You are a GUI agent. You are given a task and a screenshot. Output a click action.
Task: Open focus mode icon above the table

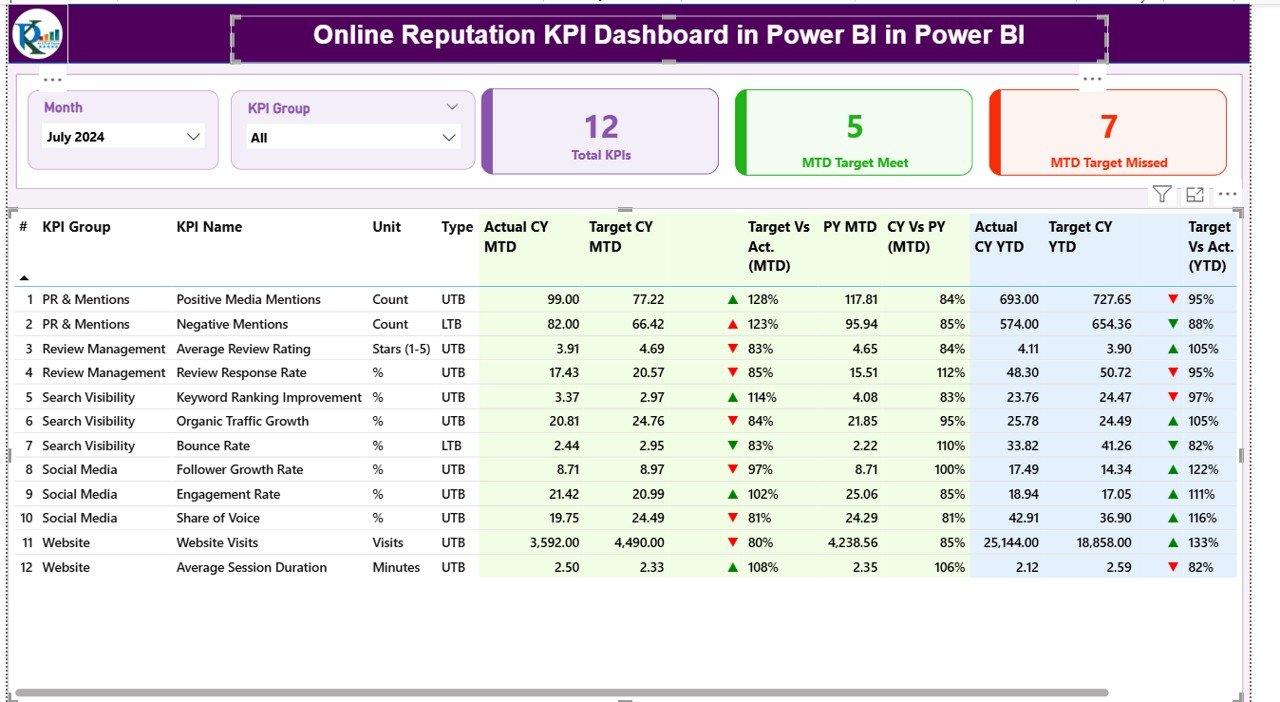pos(1194,194)
